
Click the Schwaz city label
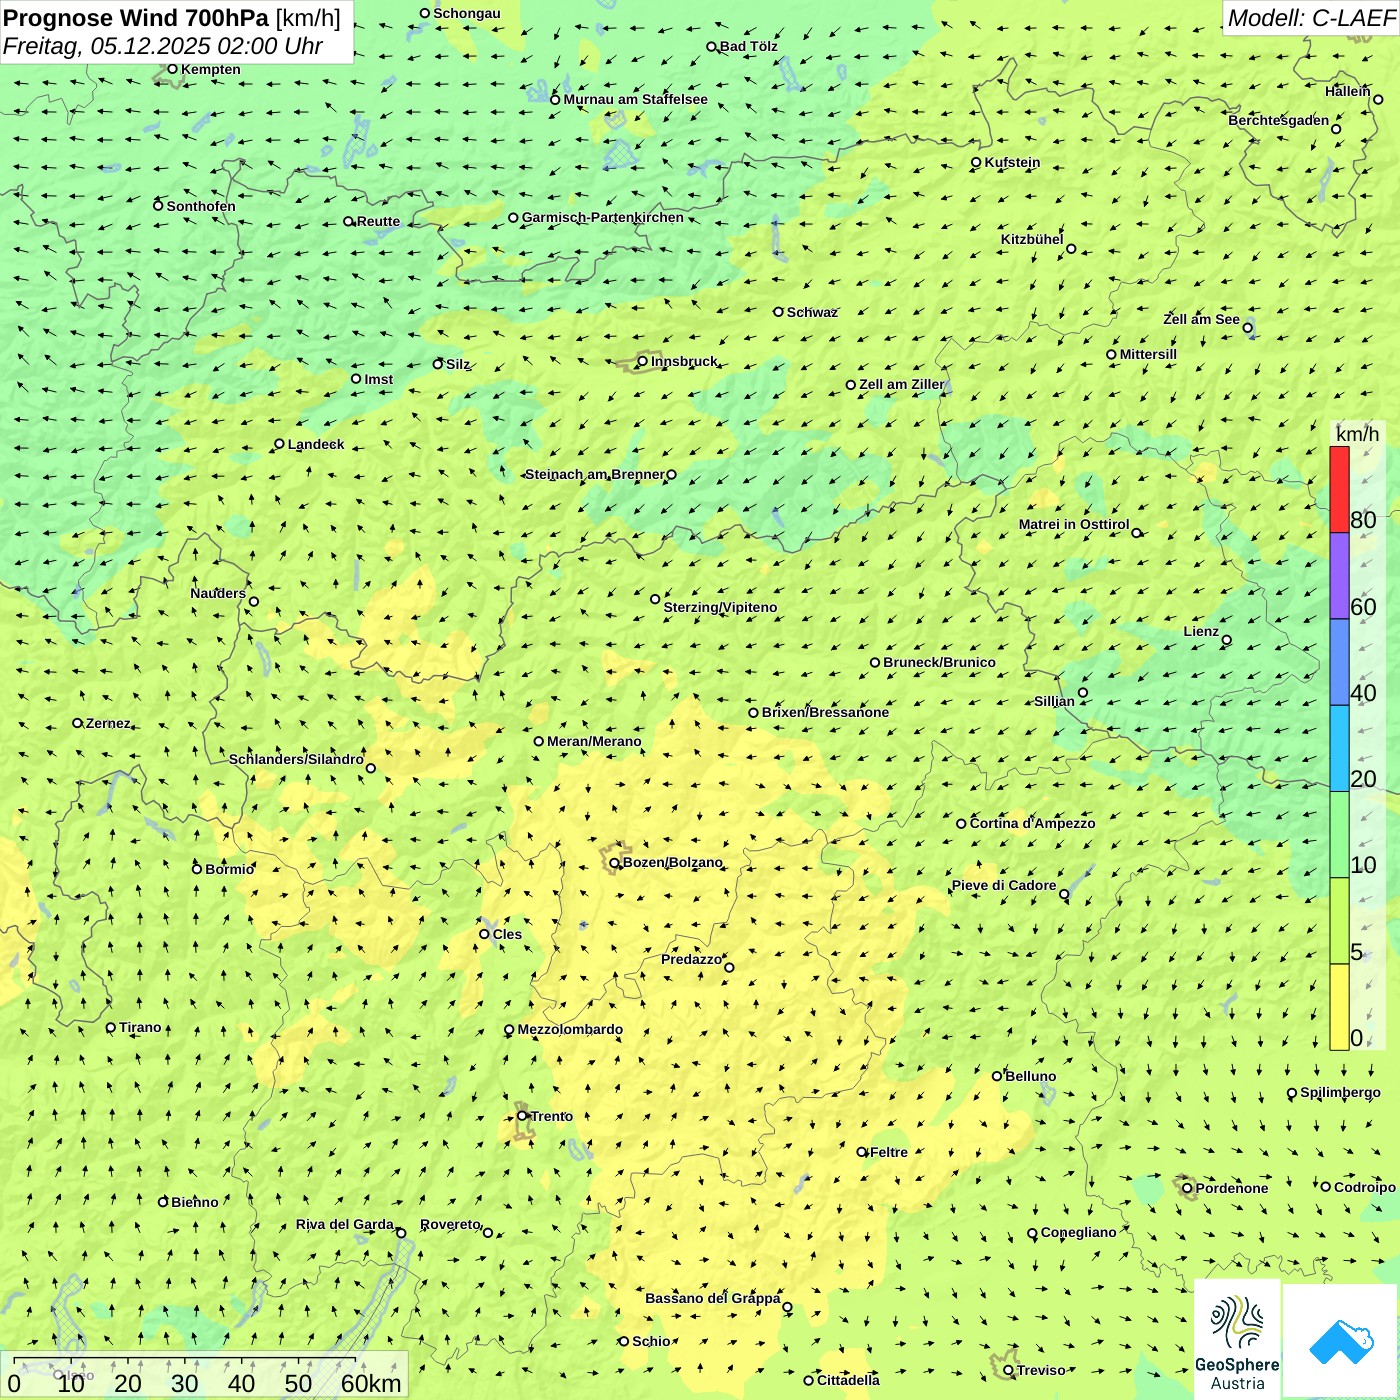[x=812, y=312]
